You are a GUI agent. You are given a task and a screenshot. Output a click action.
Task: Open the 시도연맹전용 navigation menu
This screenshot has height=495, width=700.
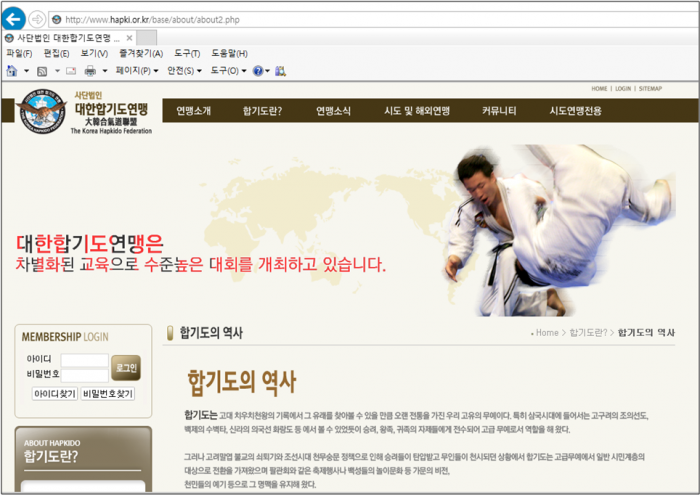pos(575,111)
